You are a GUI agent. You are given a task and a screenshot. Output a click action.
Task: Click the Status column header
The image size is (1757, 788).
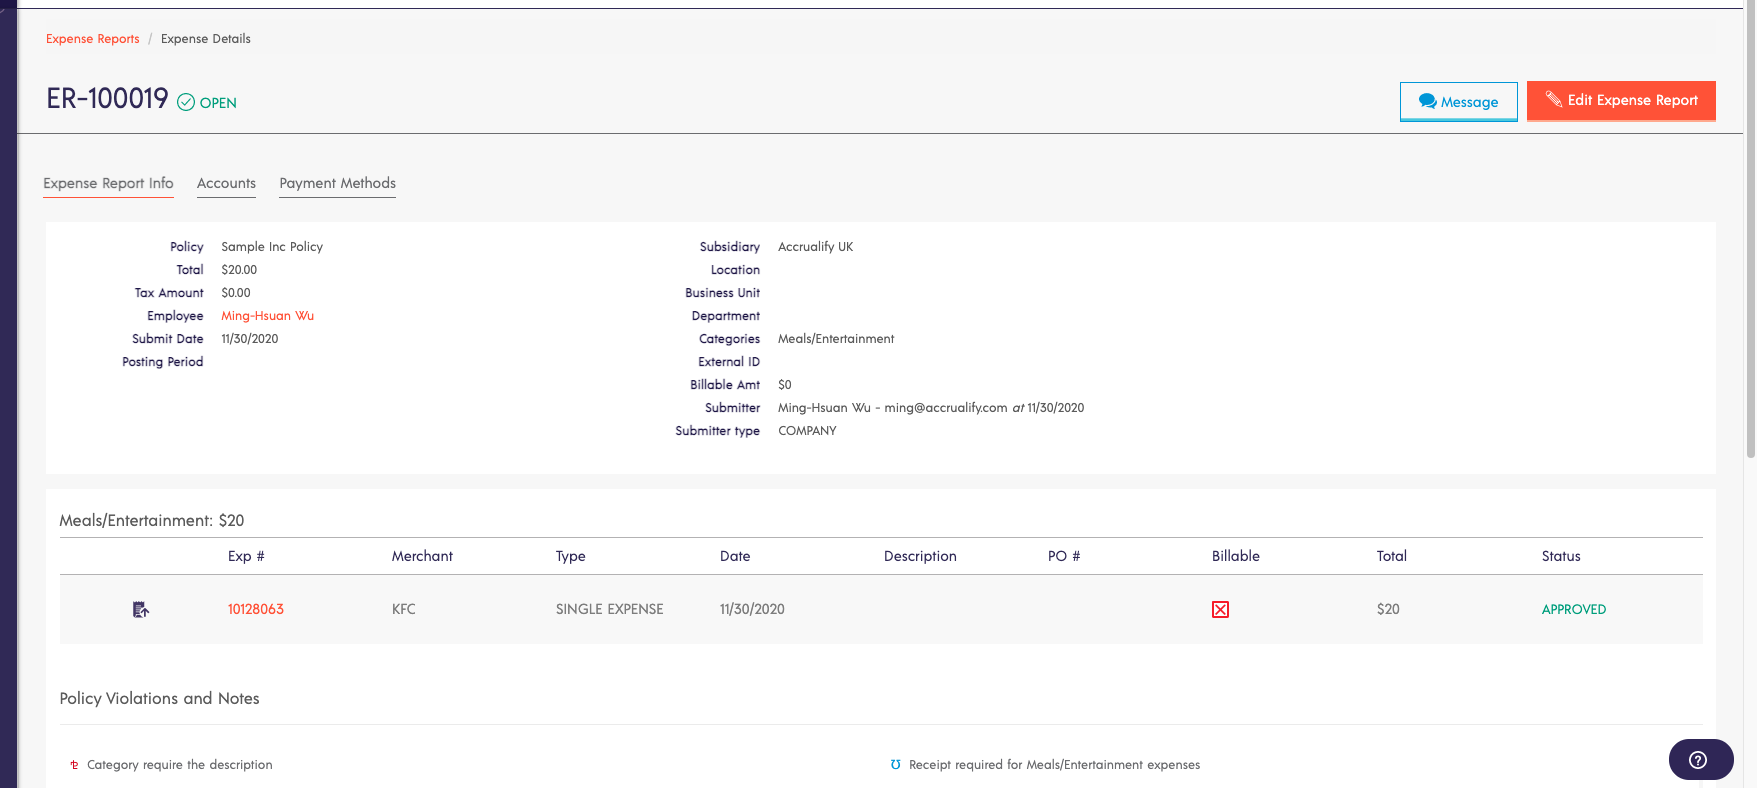(1560, 556)
